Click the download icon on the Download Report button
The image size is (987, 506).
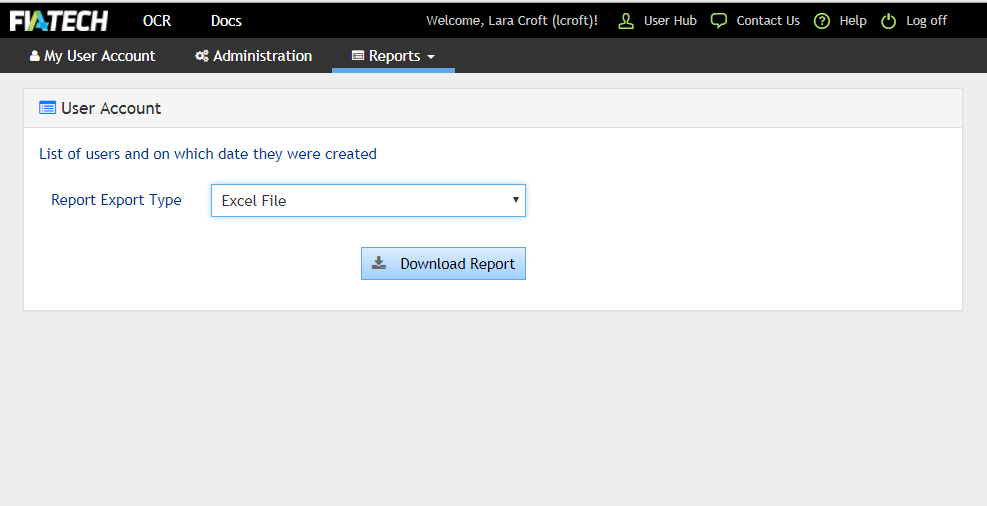[x=379, y=263]
